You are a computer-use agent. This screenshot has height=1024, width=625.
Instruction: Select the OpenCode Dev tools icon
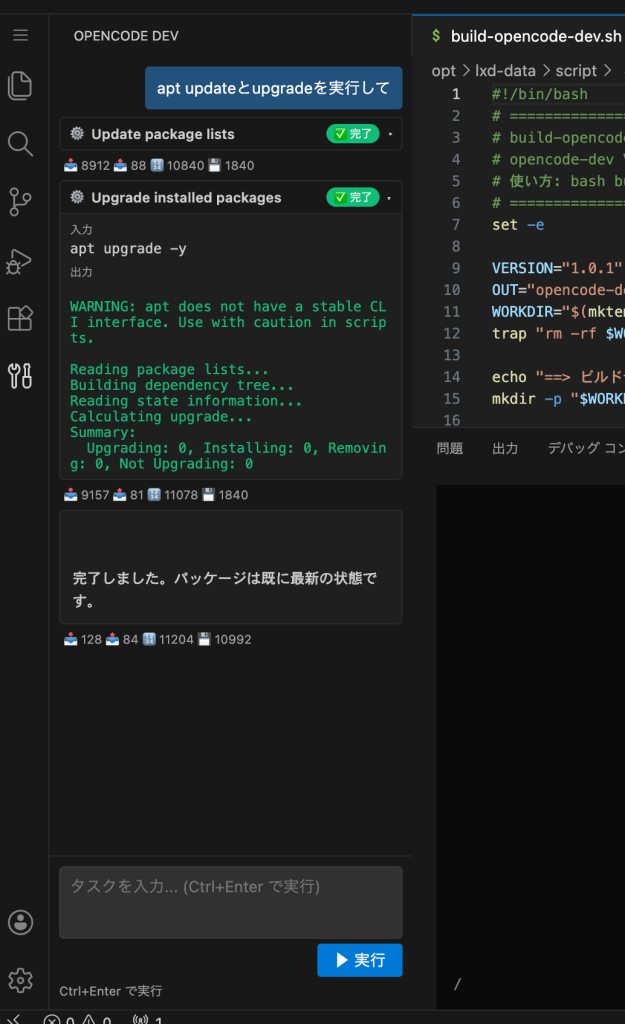point(20,376)
